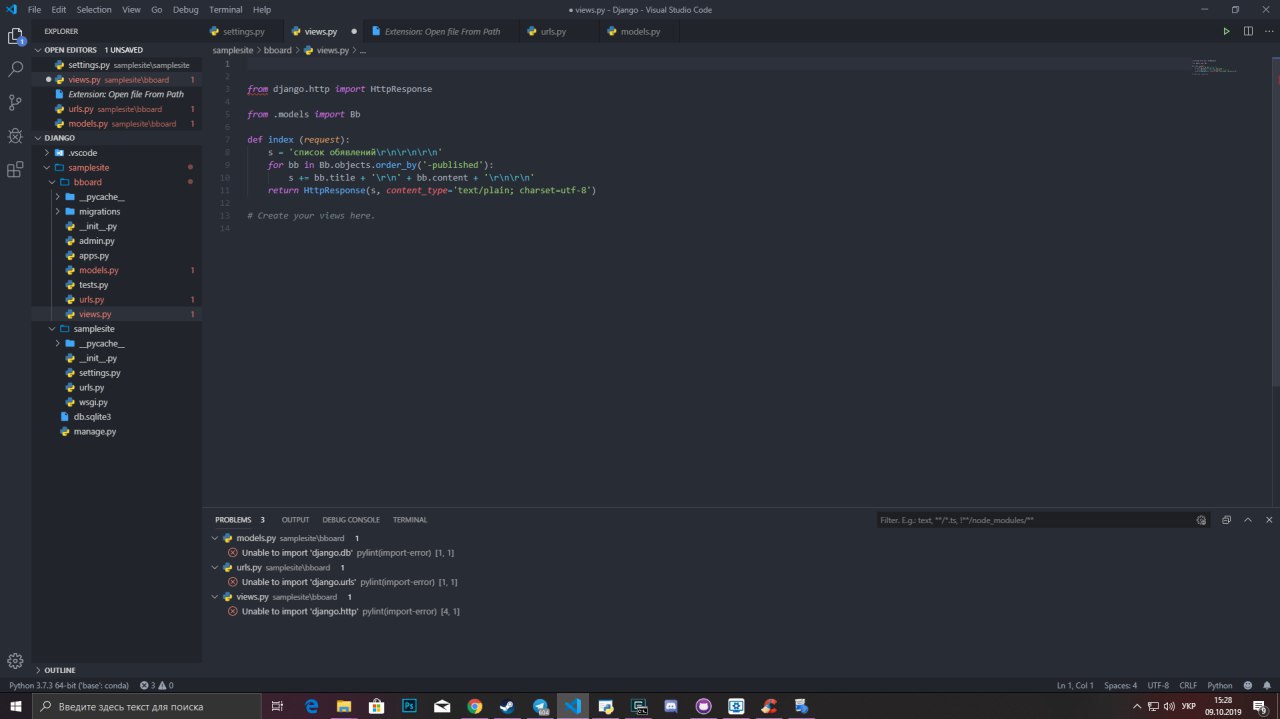Open the editor More Actions ellipsis
Viewport: 1280px width, 719px height.
tap(1268, 31)
